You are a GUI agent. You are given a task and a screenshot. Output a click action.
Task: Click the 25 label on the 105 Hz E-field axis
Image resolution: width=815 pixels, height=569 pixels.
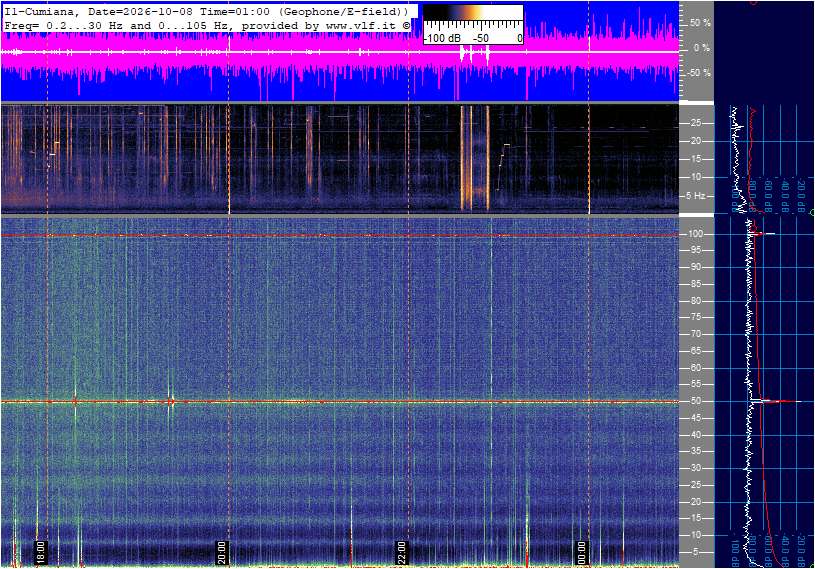click(x=695, y=485)
